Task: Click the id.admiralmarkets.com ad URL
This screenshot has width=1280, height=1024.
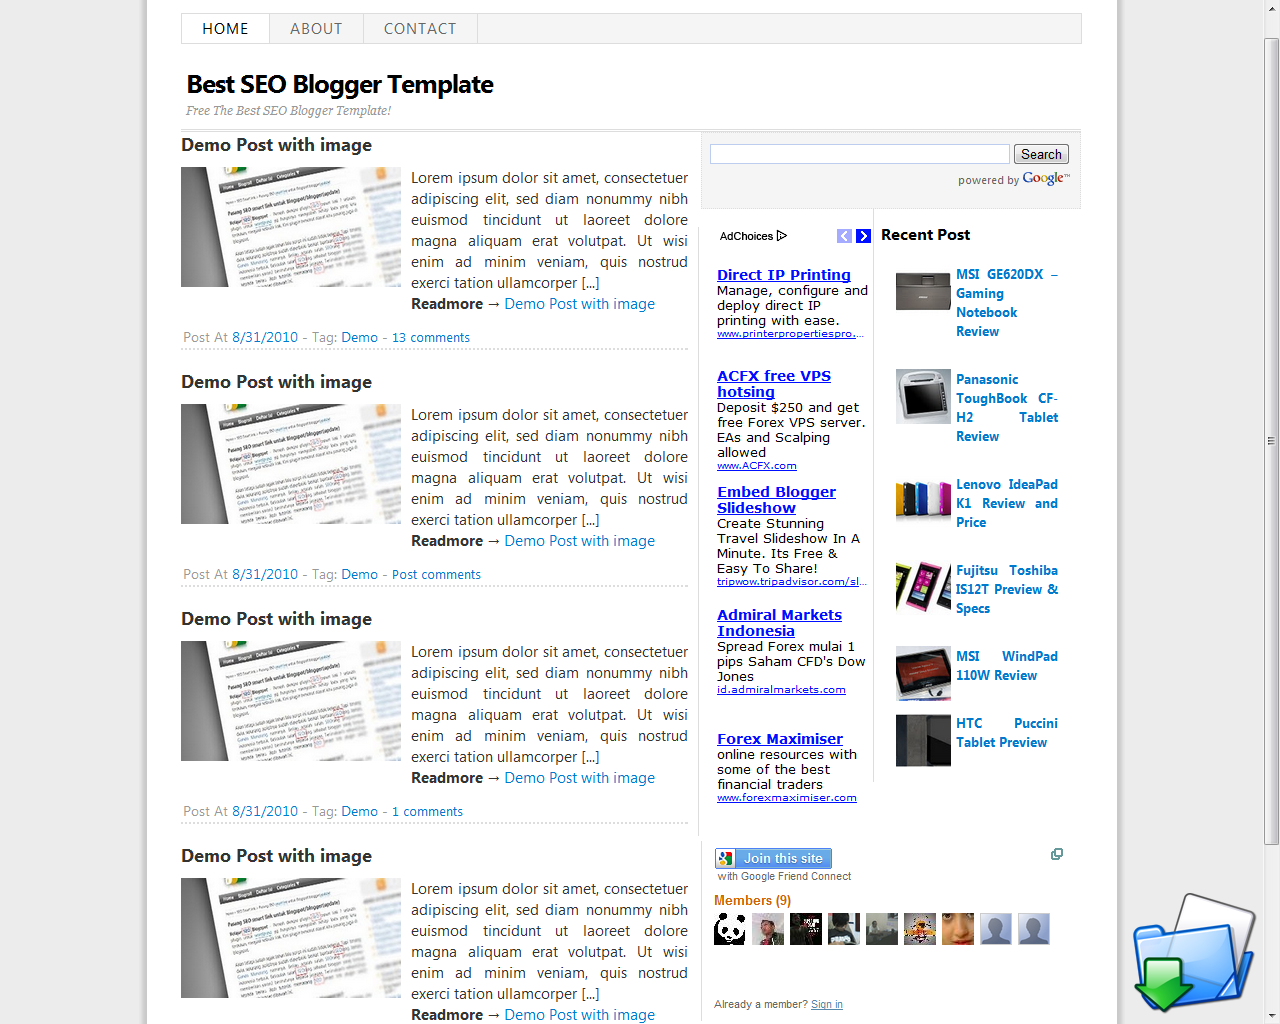Action: [781, 690]
